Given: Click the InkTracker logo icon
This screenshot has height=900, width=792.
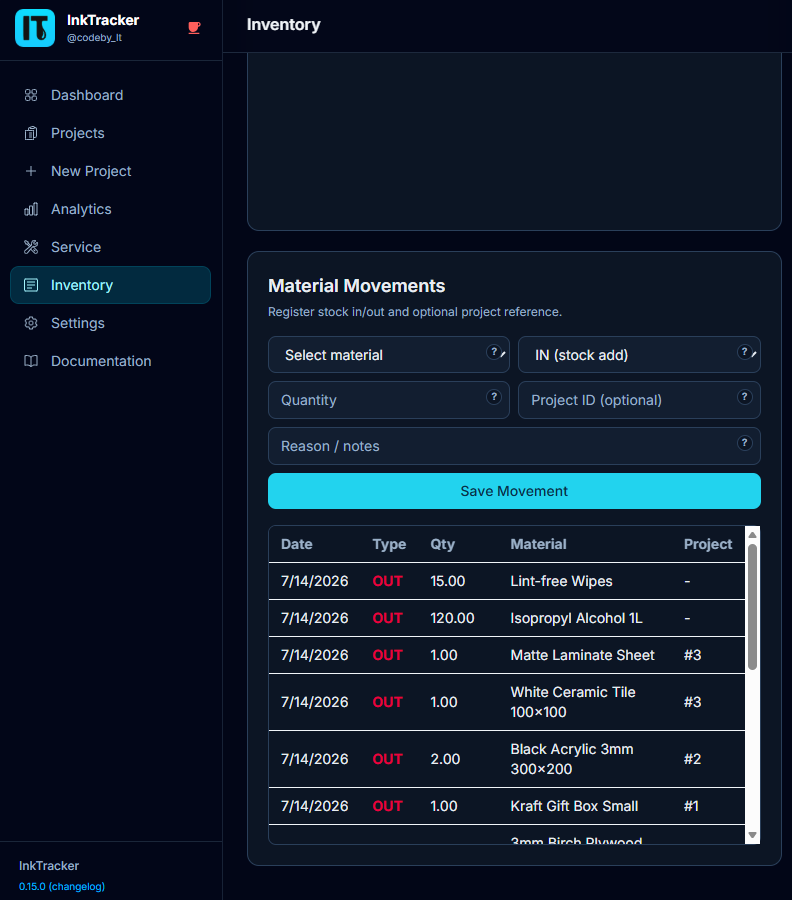Looking at the screenshot, I should [35, 28].
